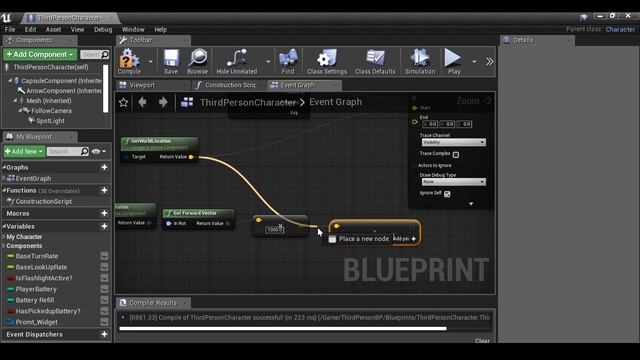Select the Compiler Results tab

(153, 302)
